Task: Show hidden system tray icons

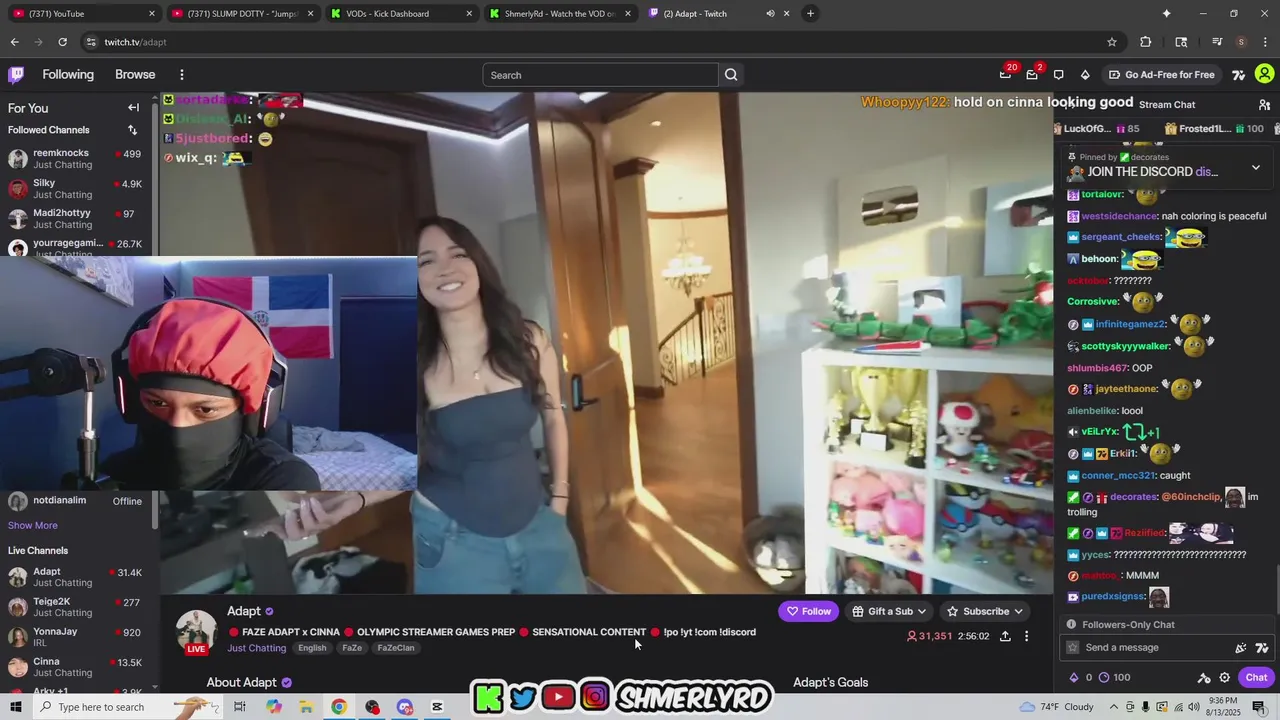Action: point(1114,707)
